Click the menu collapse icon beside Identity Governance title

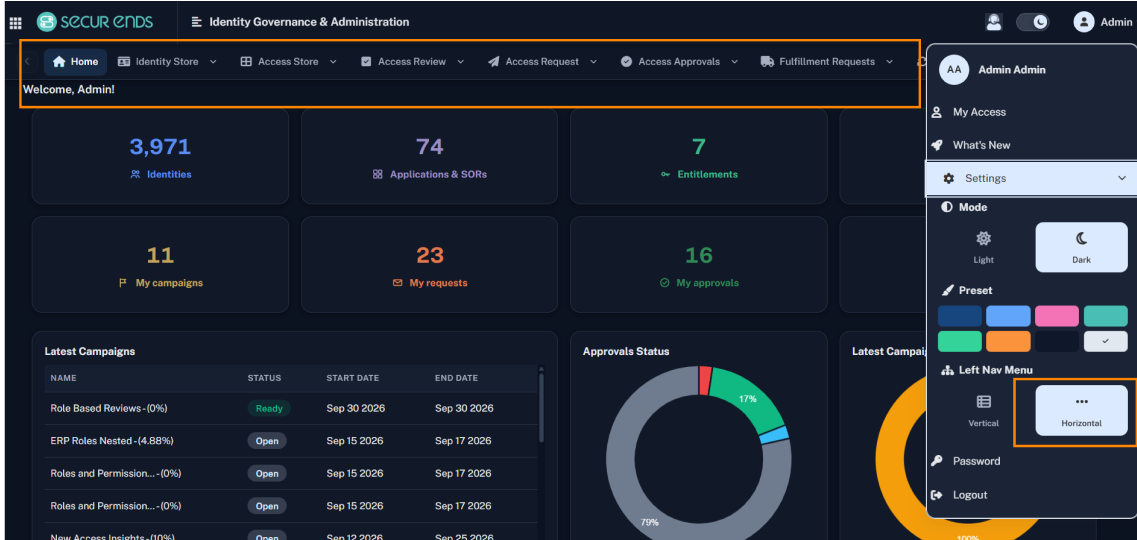[197, 22]
